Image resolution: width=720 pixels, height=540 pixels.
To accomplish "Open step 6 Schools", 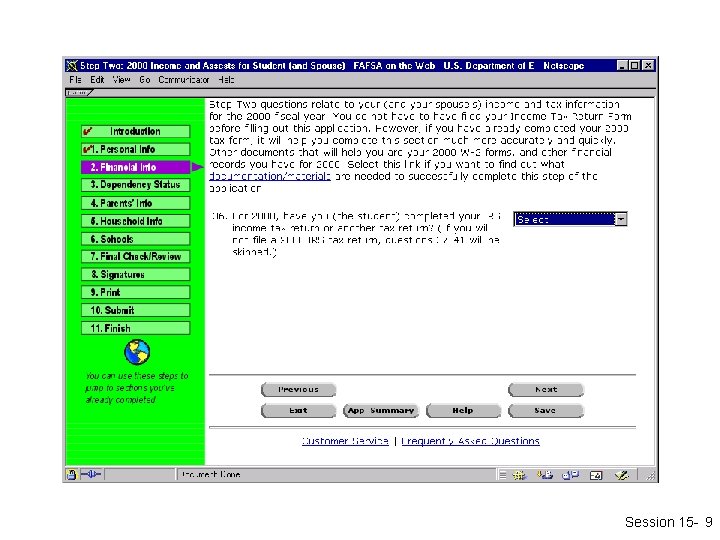I will point(135,239).
